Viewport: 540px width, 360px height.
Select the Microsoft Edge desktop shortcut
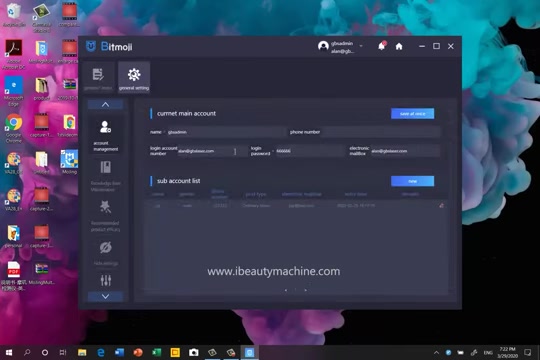coord(14,91)
